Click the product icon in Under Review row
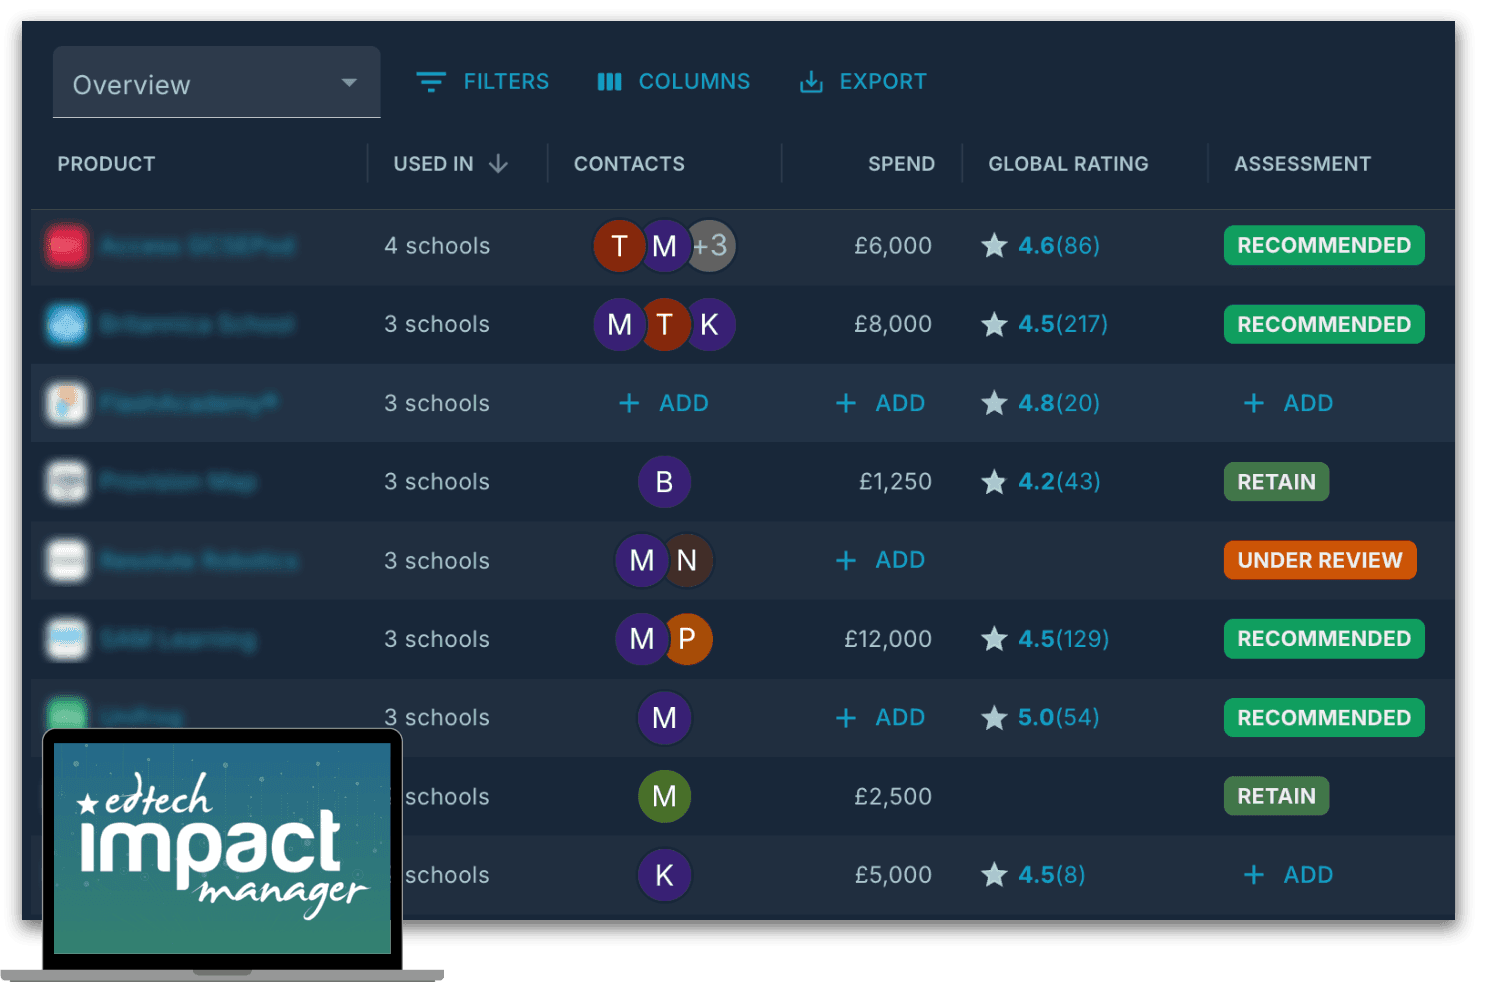 (x=67, y=560)
